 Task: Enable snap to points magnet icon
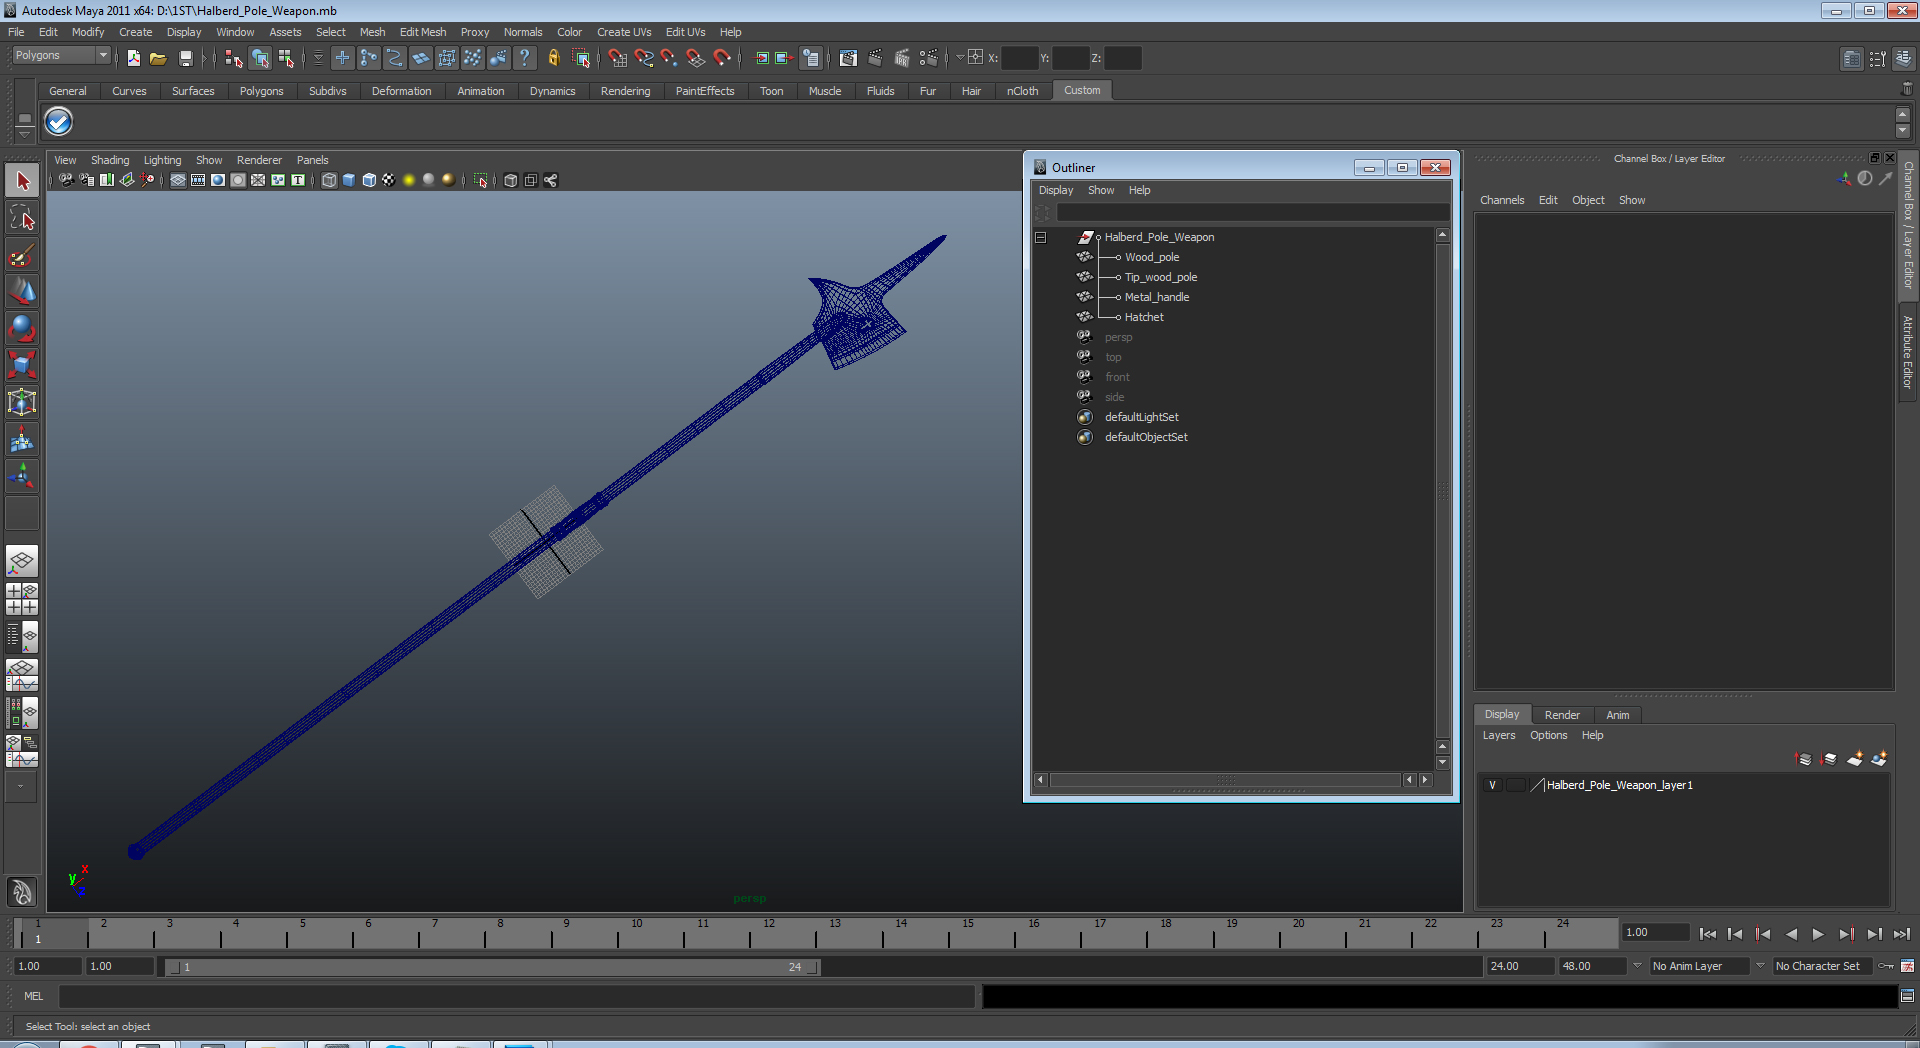(670, 58)
